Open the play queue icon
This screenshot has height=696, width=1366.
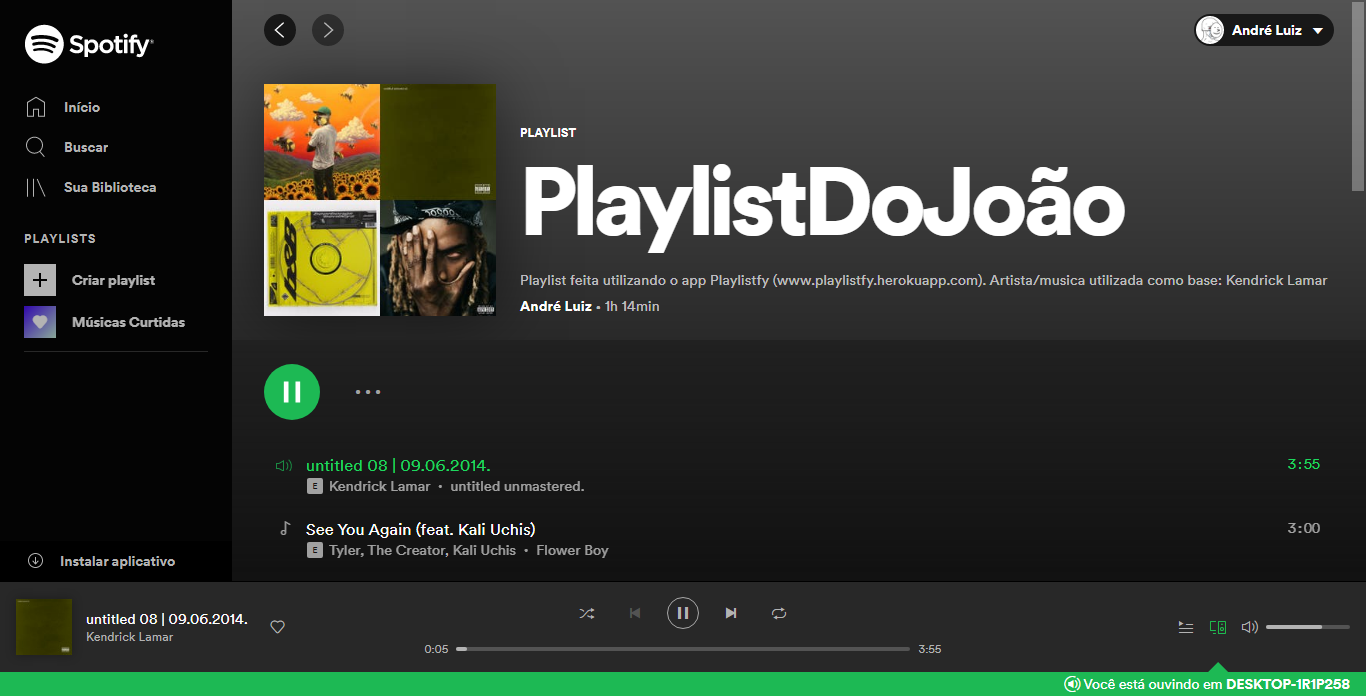(x=1186, y=627)
